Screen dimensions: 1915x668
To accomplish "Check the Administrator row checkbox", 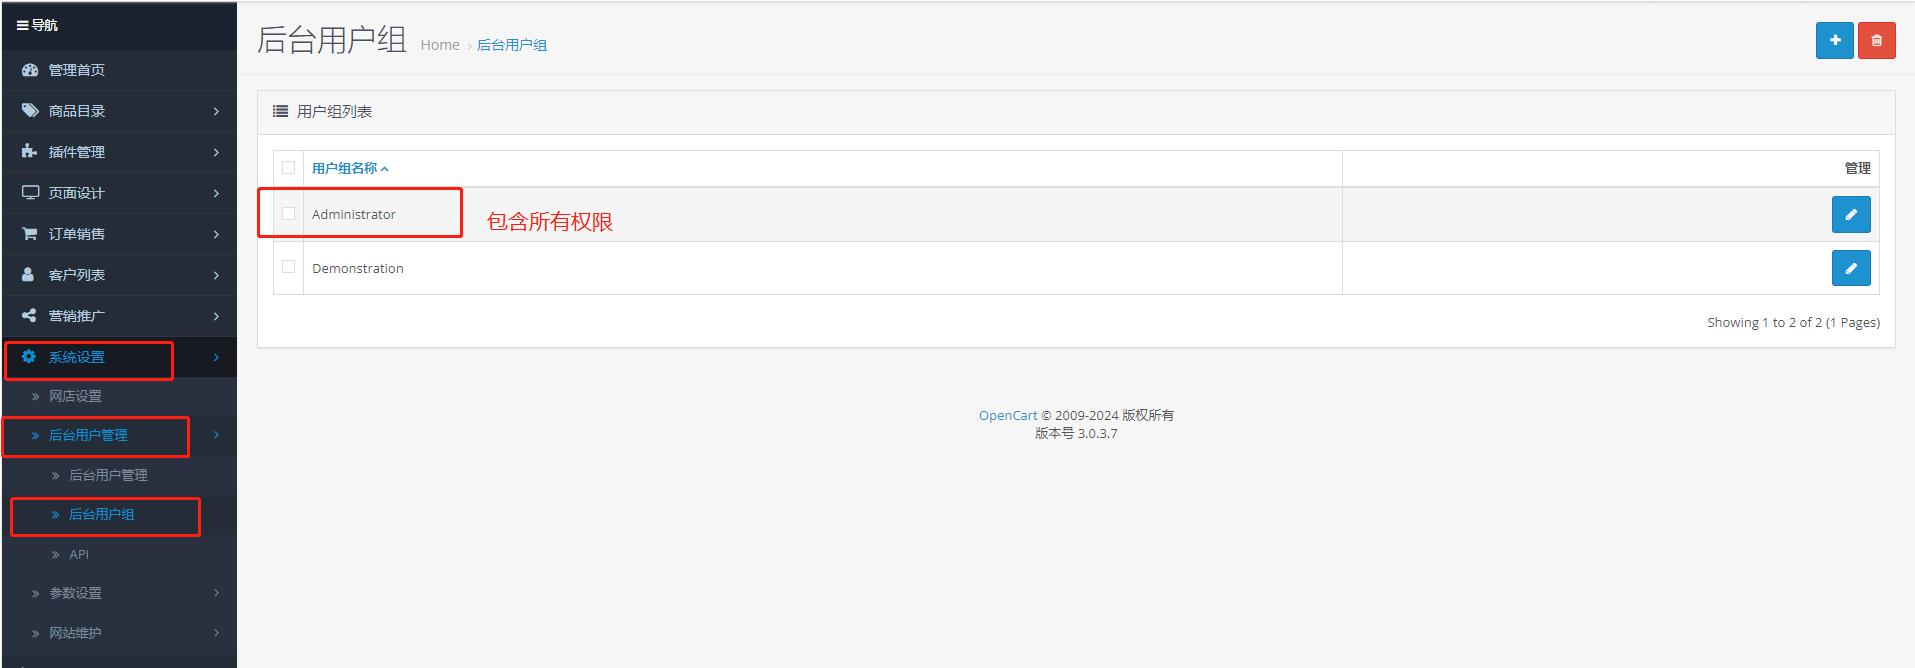I will (x=289, y=214).
